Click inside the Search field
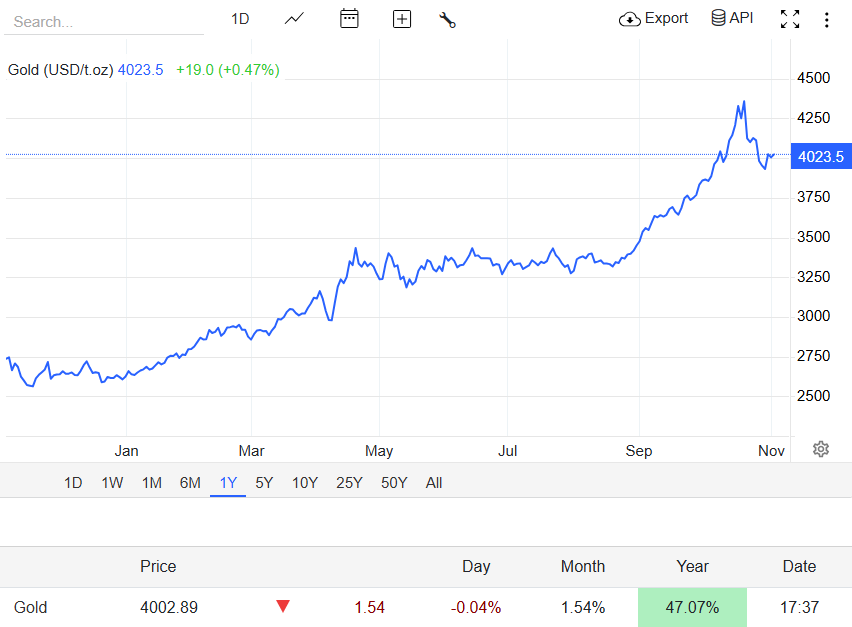 click(x=100, y=21)
